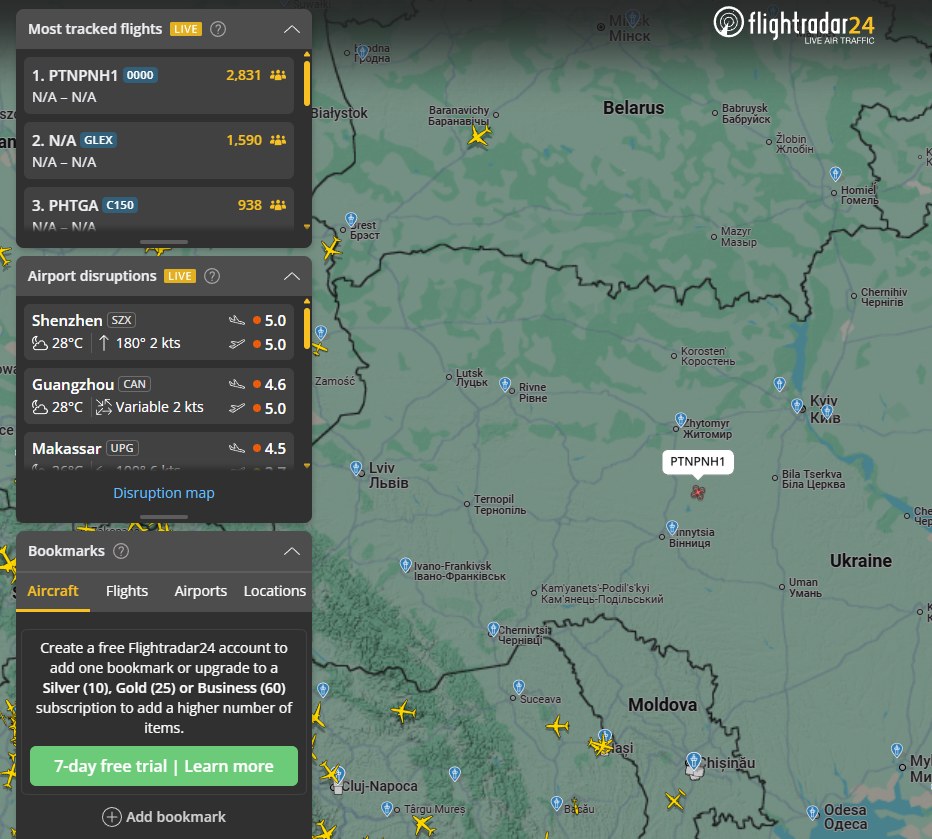Collapse the Bookmarks panel
The height and width of the screenshot is (839, 932).
click(292, 551)
